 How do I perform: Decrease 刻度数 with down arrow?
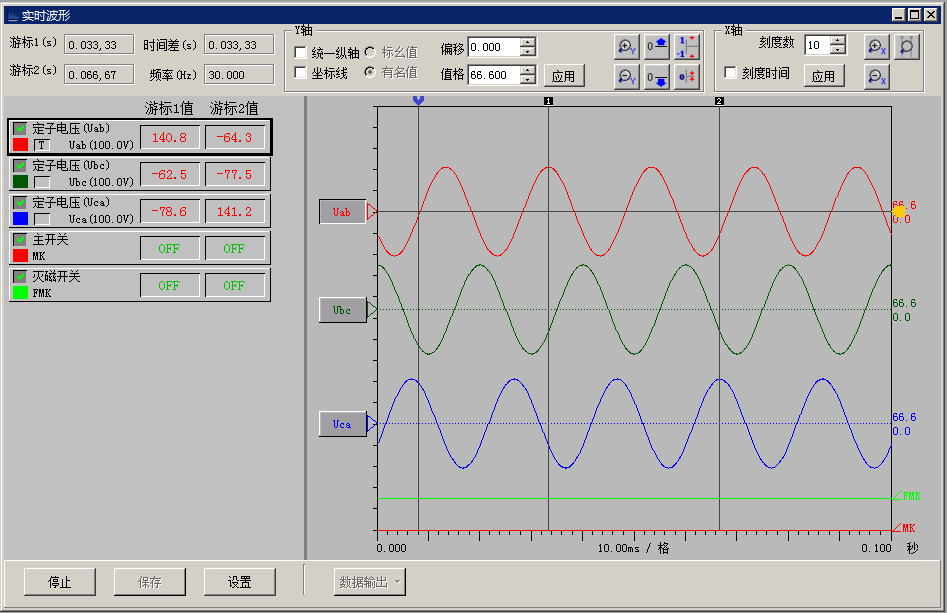838,50
